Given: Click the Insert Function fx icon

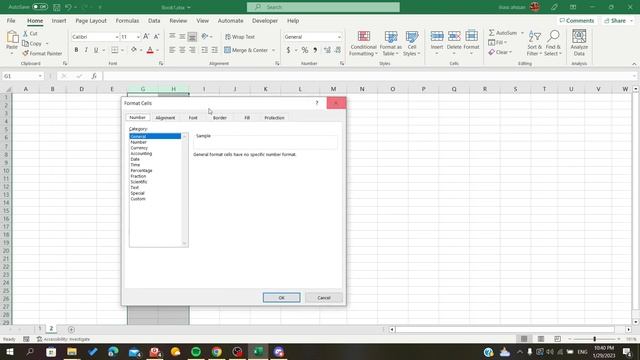Looking at the screenshot, I should click(94, 76).
